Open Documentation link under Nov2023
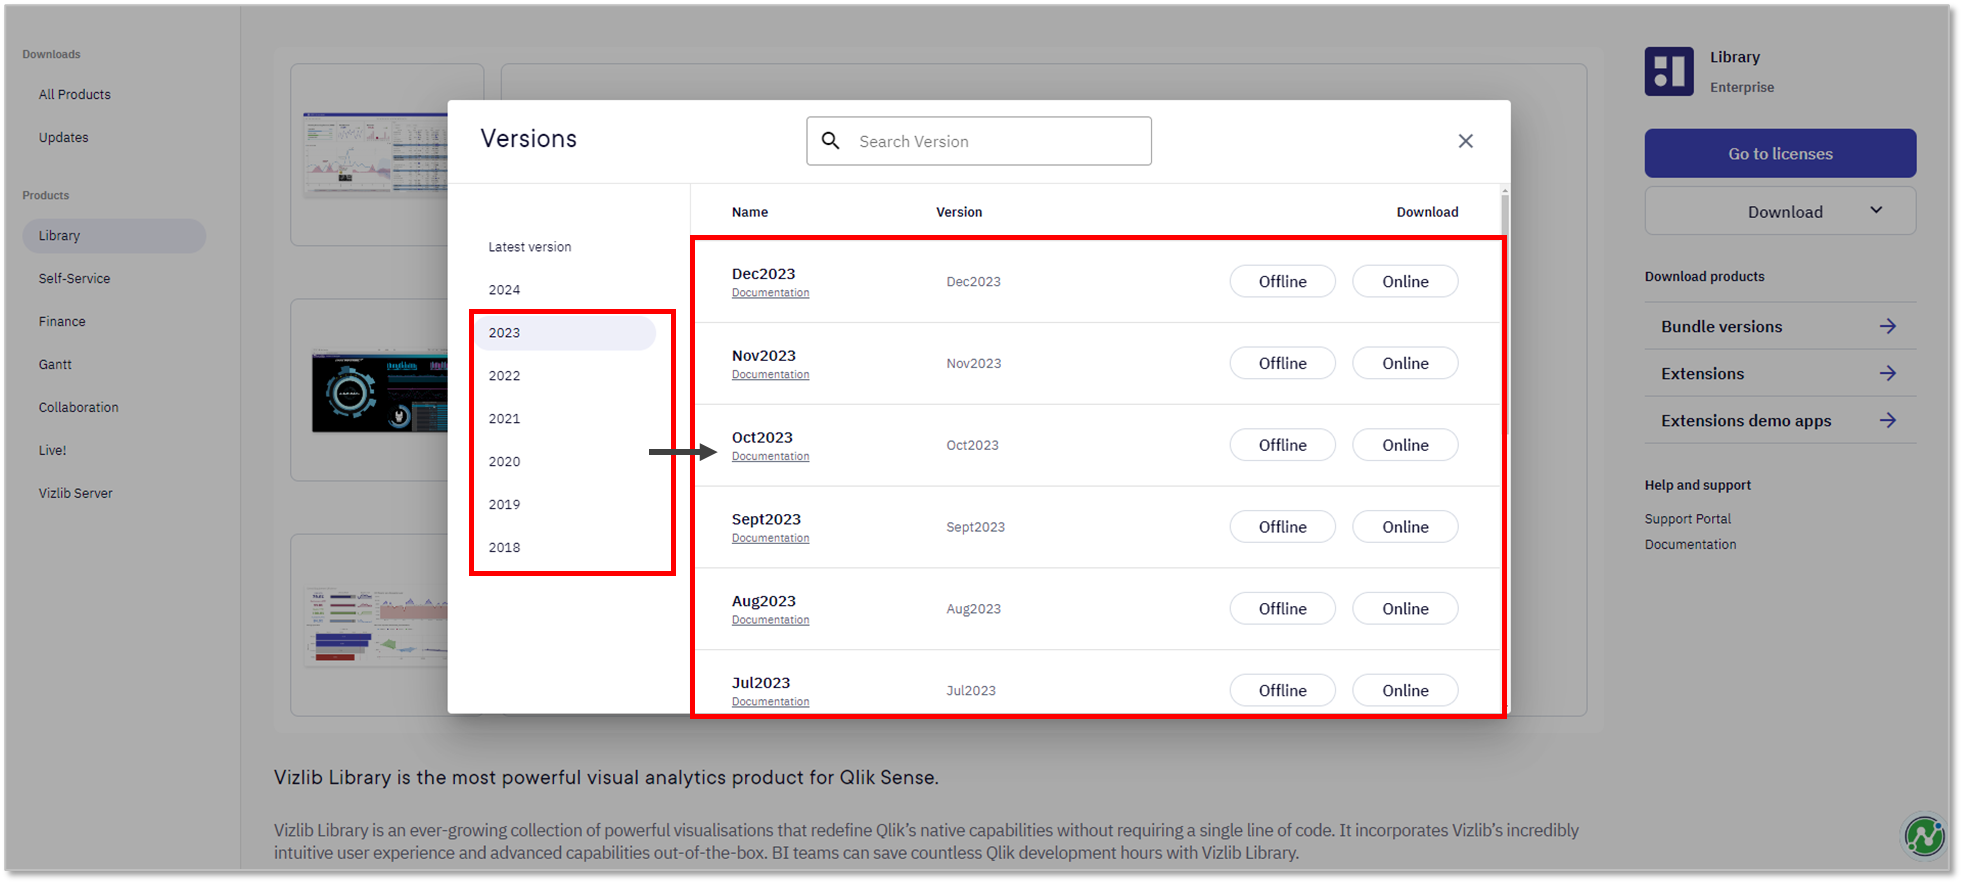Viewport: 1963px width, 884px height. point(770,375)
